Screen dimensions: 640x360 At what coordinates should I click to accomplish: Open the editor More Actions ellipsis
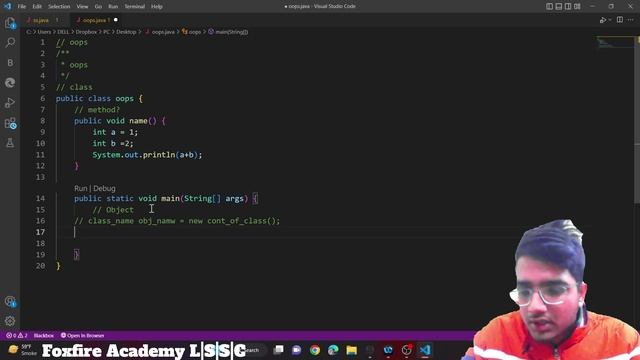click(631, 20)
